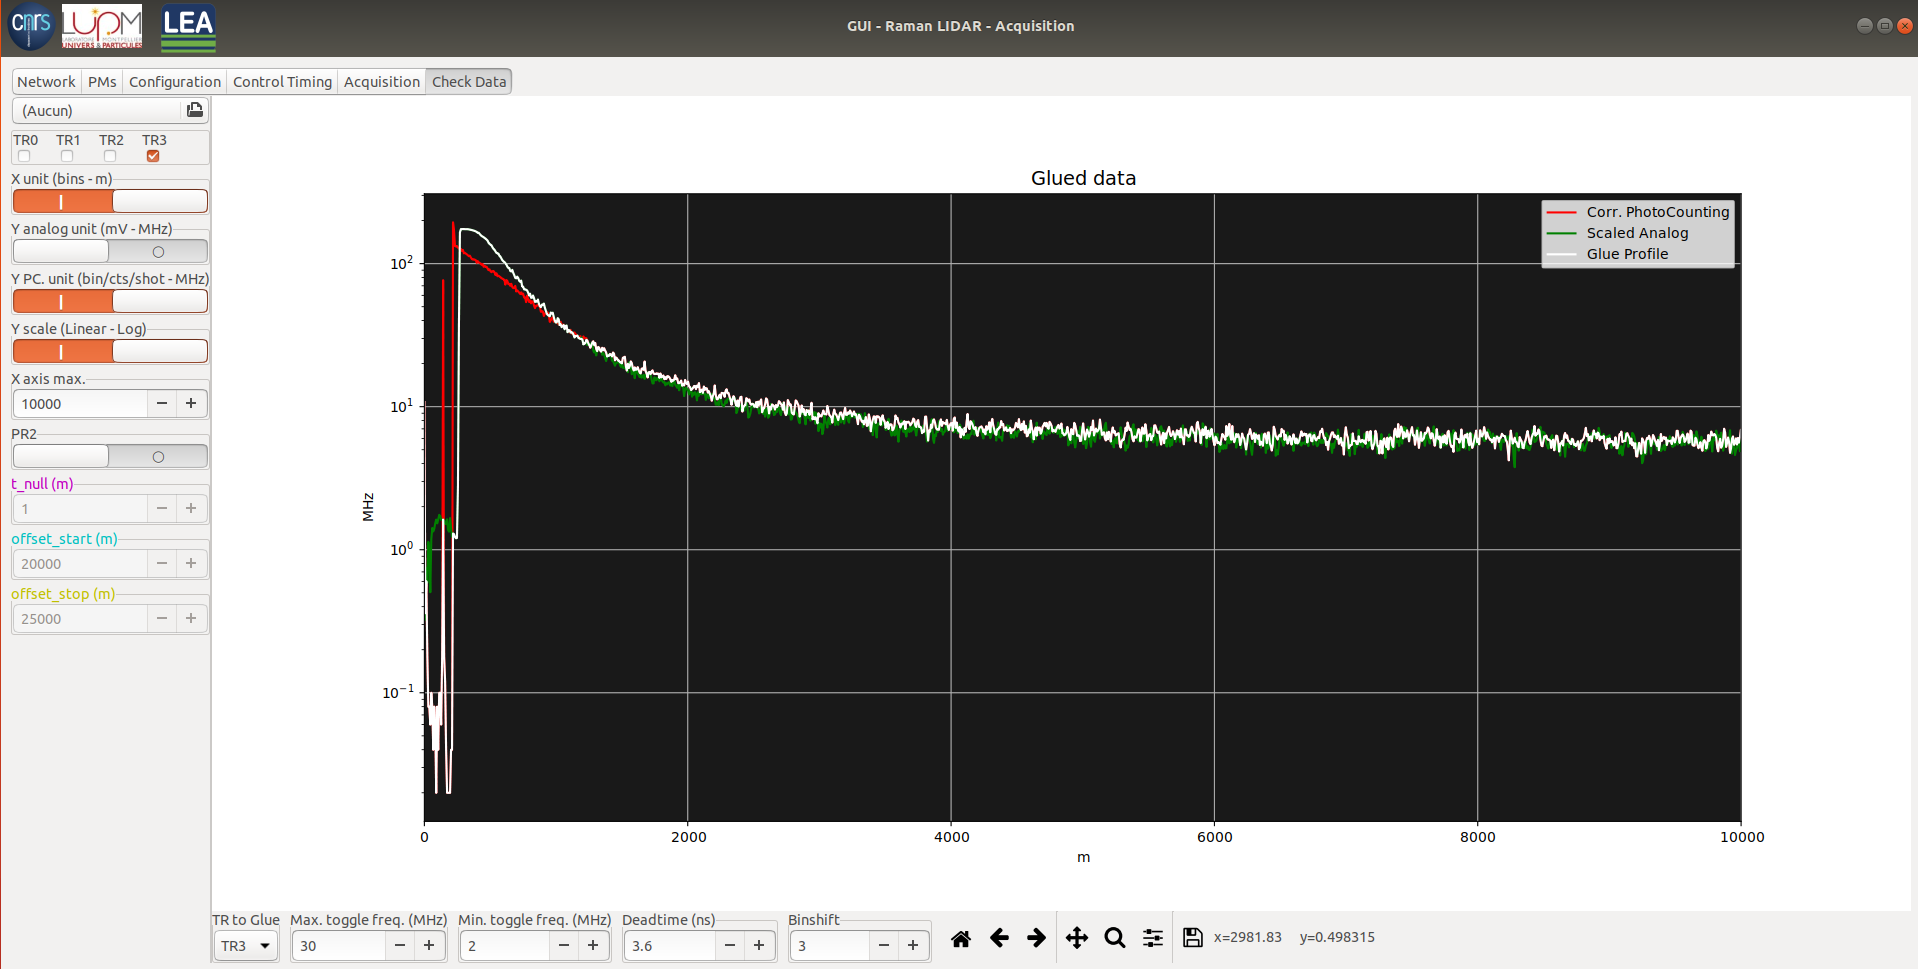Expand the (Aucun) file selector
Viewport: 1918px width, 969px height.
coord(98,111)
